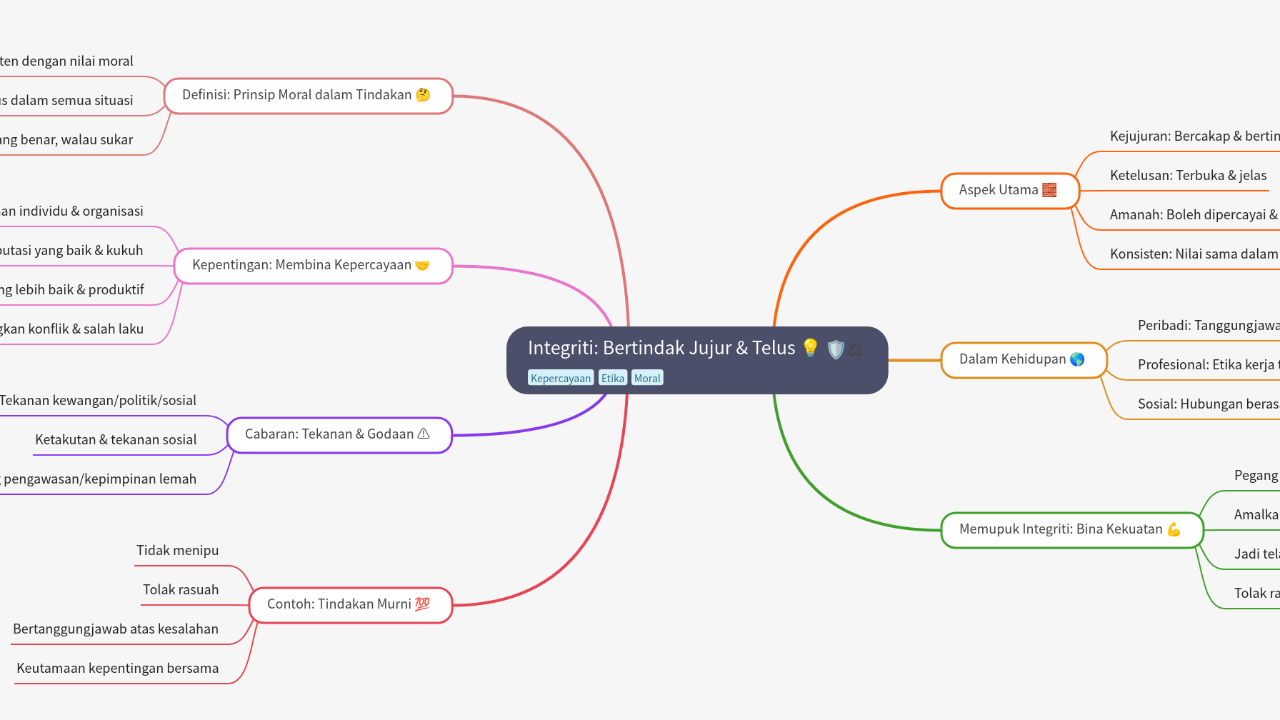Select 'Keutamaan kepentingan bersama' leaf
This screenshot has width=1280, height=720.
click(118, 668)
